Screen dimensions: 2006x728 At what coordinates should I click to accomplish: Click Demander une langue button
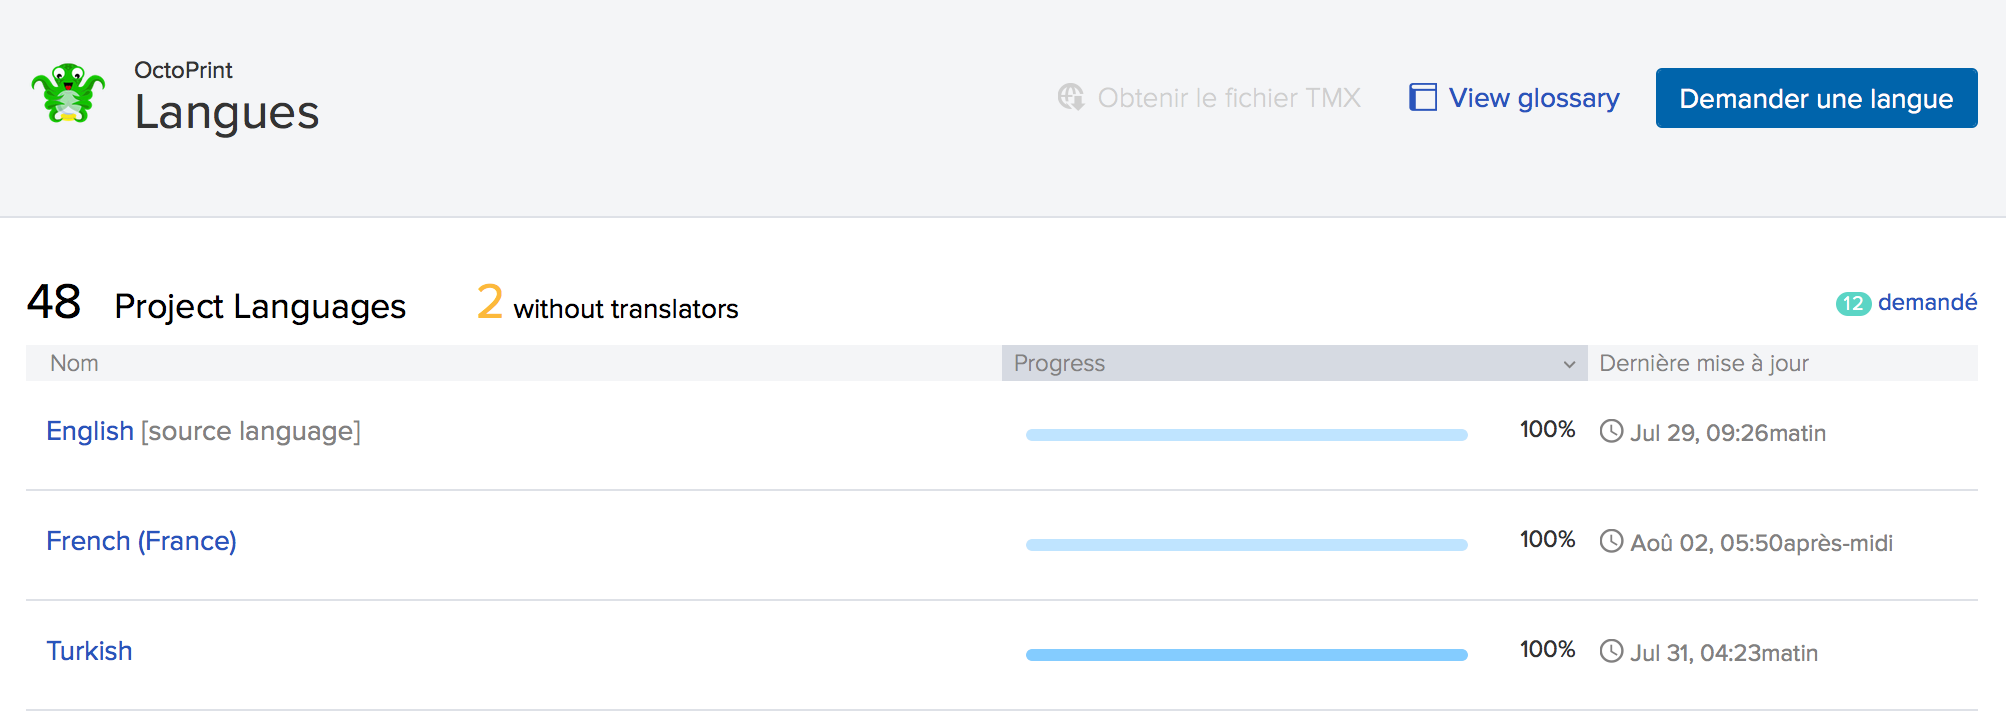(x=1816, y=98)
